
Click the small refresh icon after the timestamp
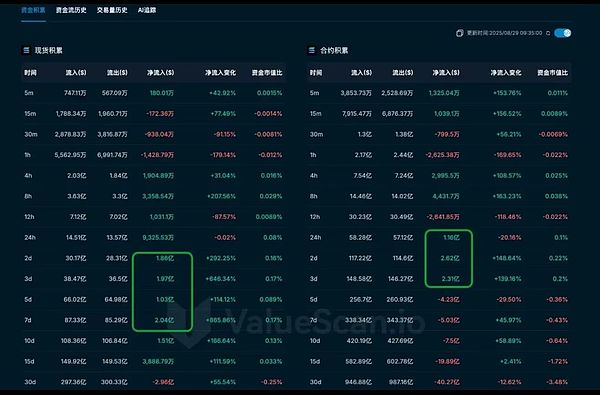[x=548, y=33]
